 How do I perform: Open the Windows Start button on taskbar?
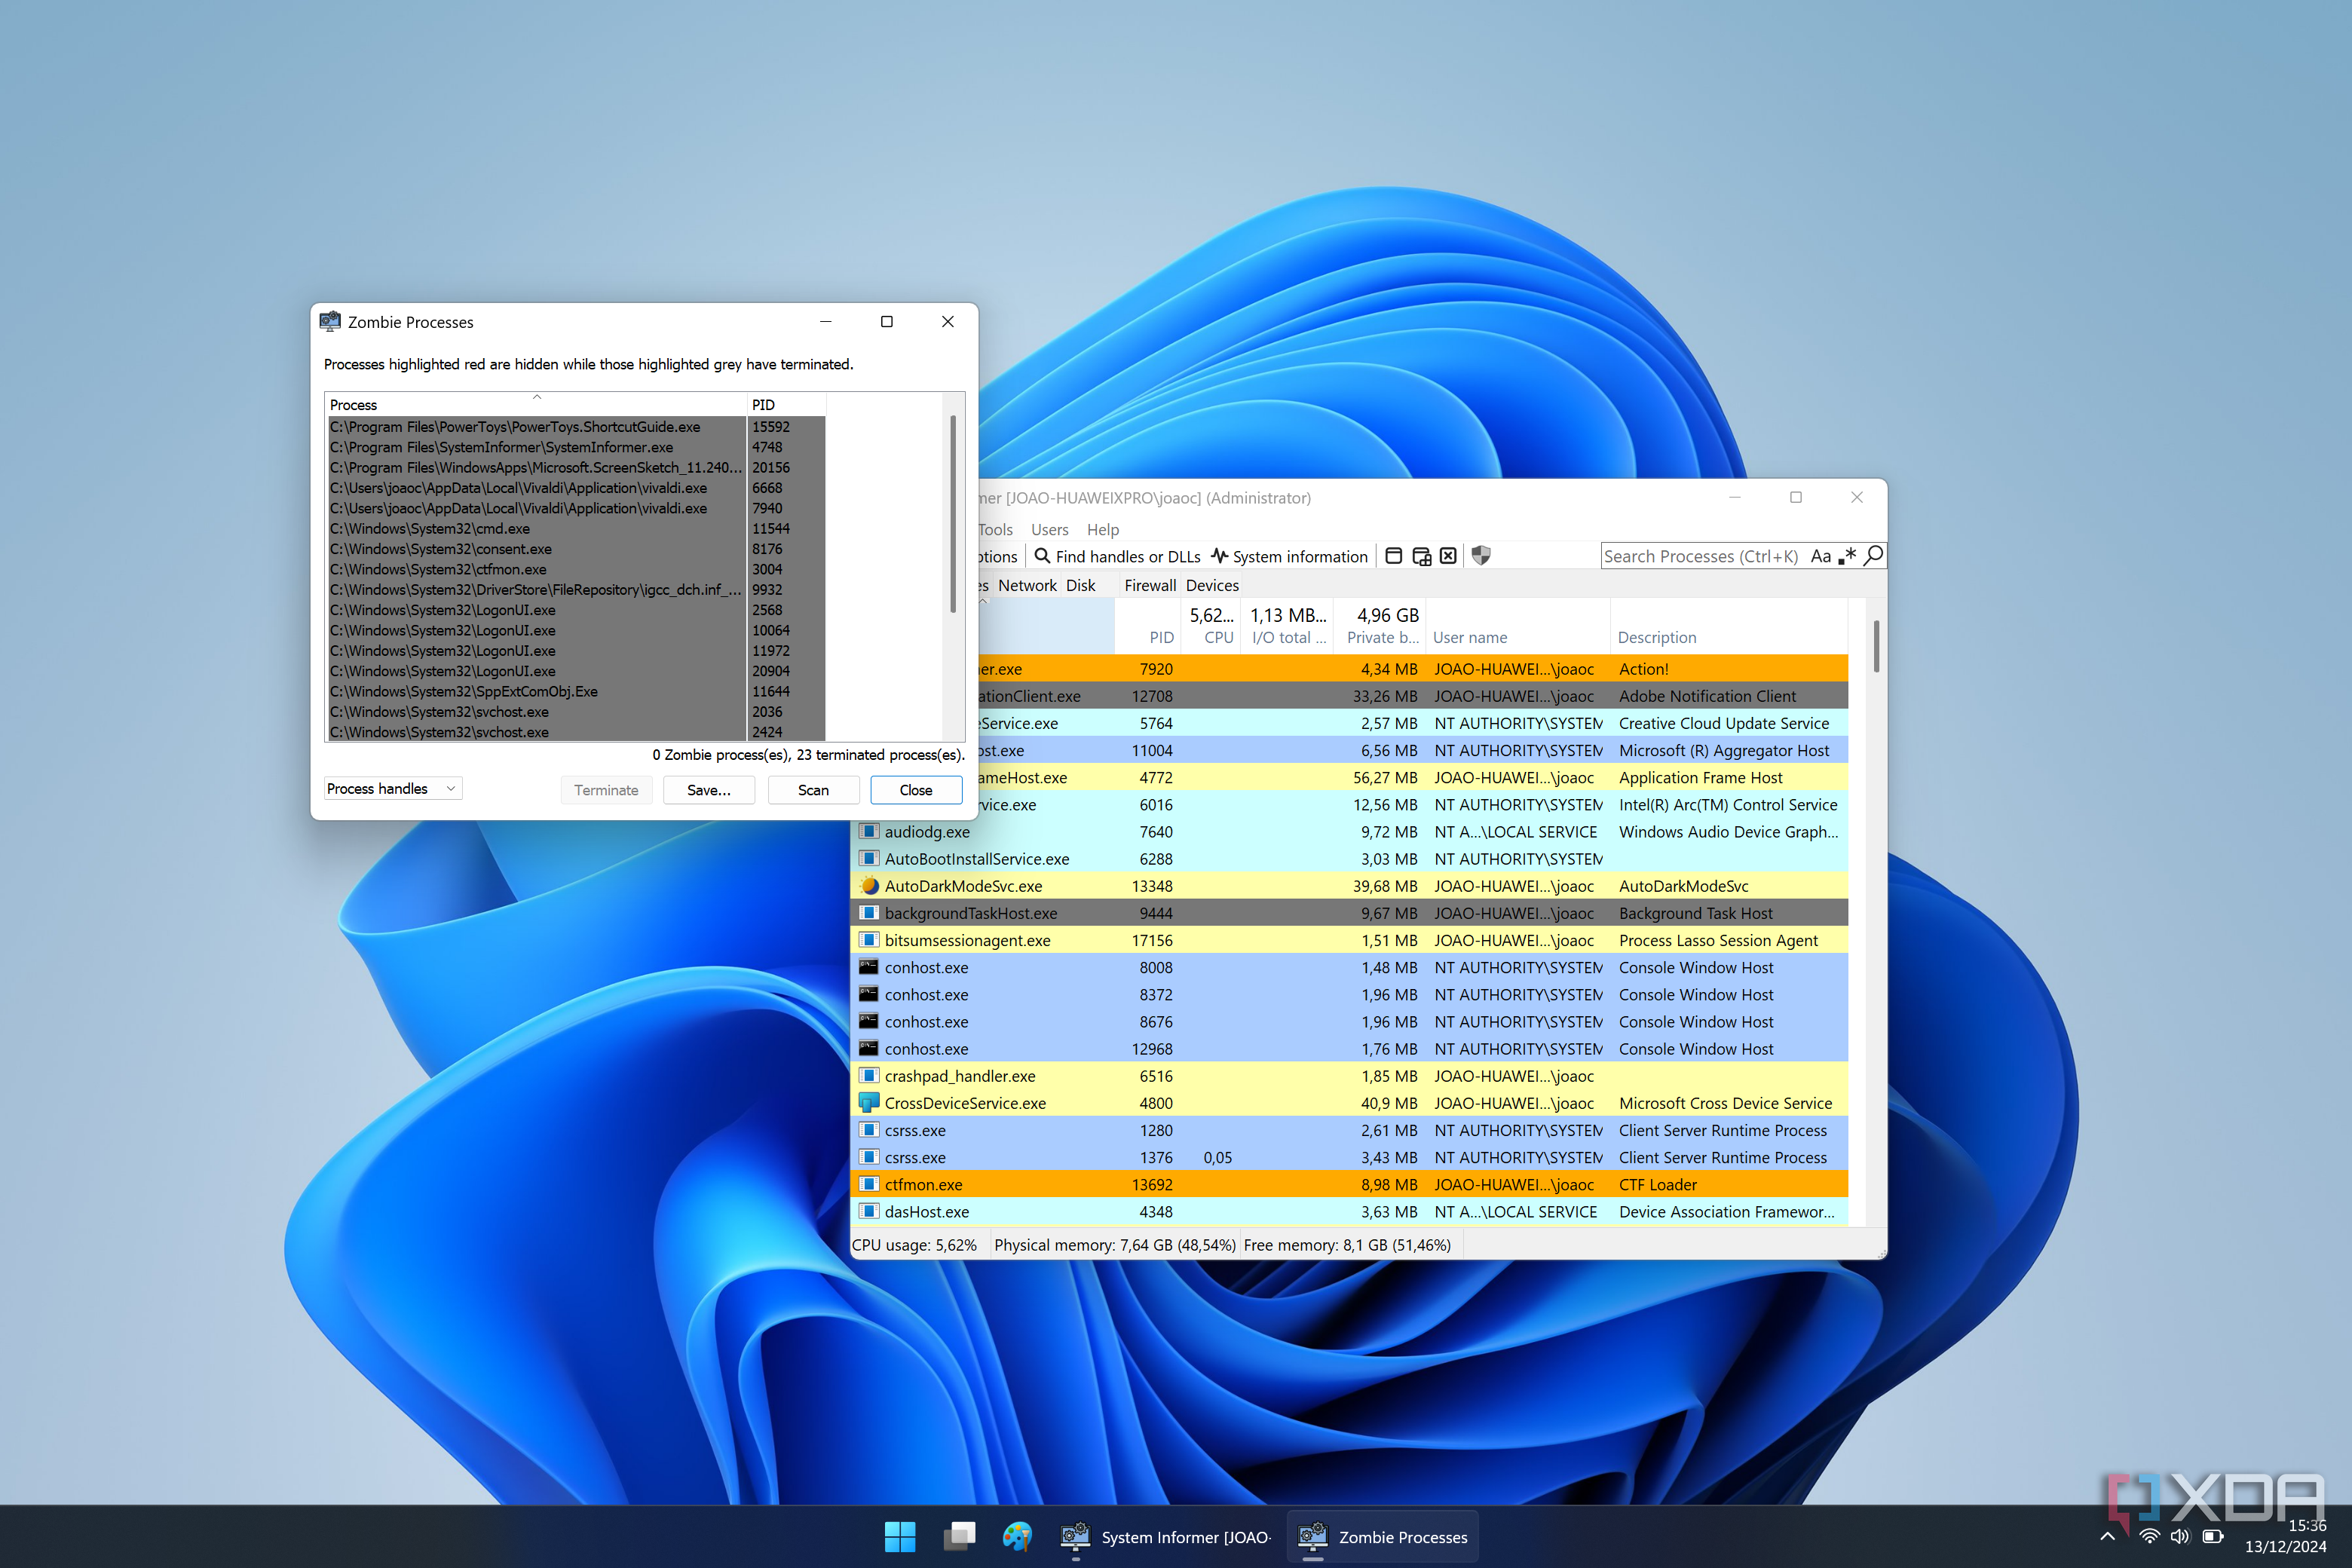pos(899,1537)
